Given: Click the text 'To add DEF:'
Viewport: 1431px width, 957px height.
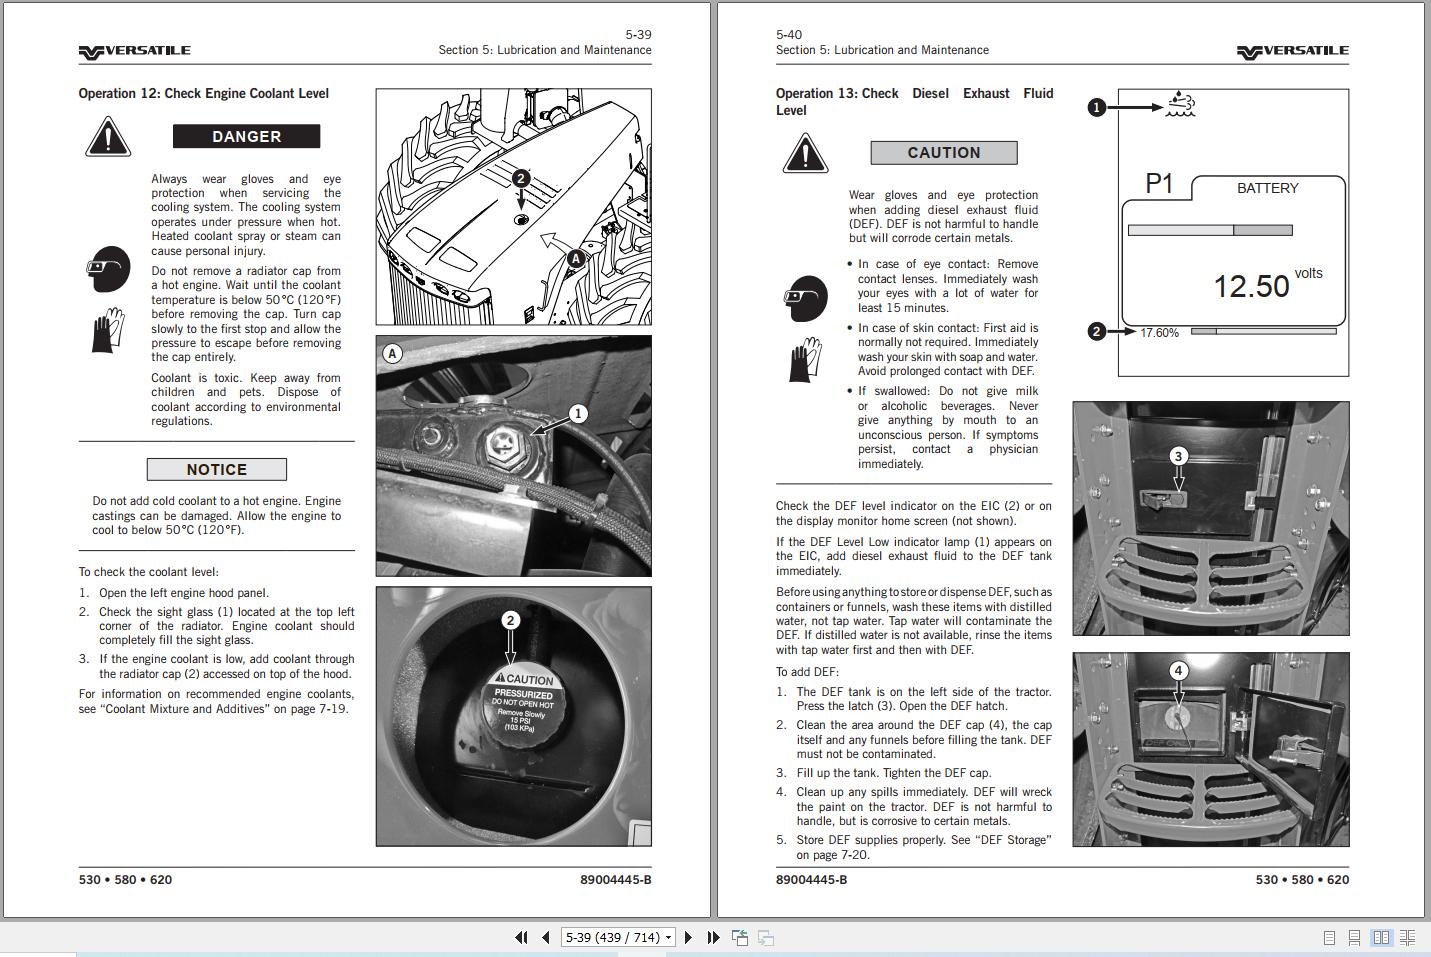Looking at the screenshot, I should [x=808, y=672].
